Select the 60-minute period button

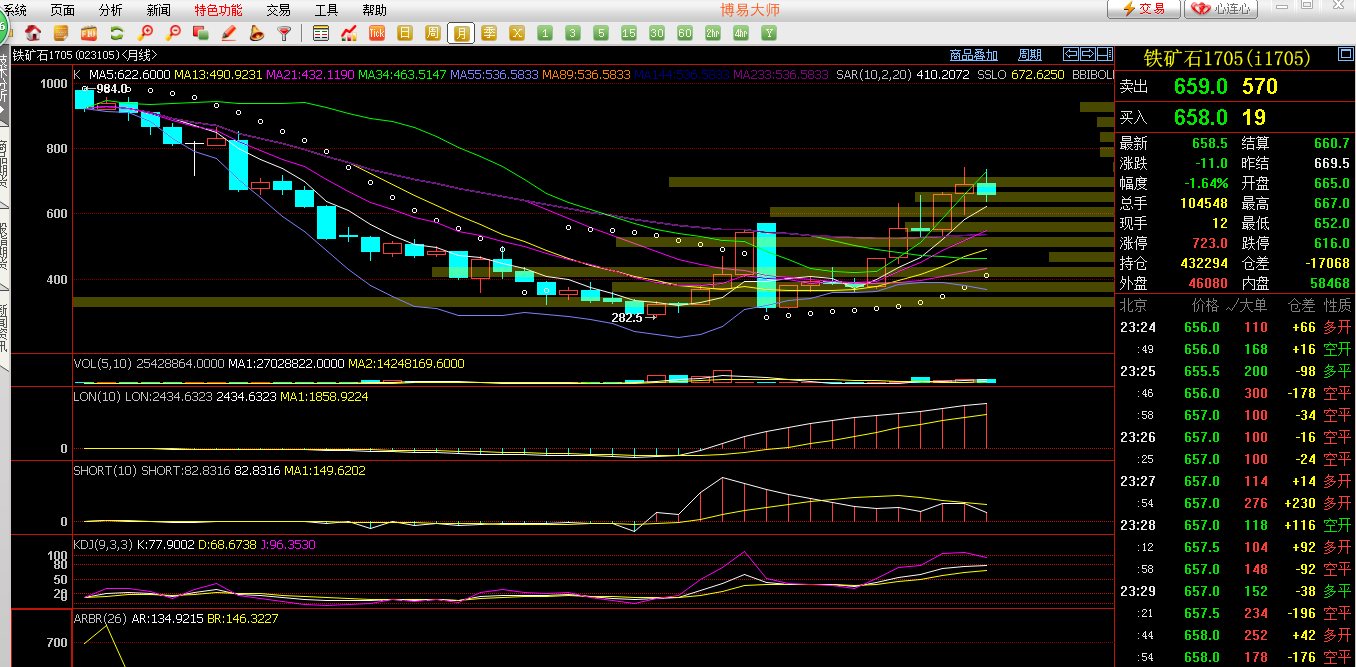(685, 33)
